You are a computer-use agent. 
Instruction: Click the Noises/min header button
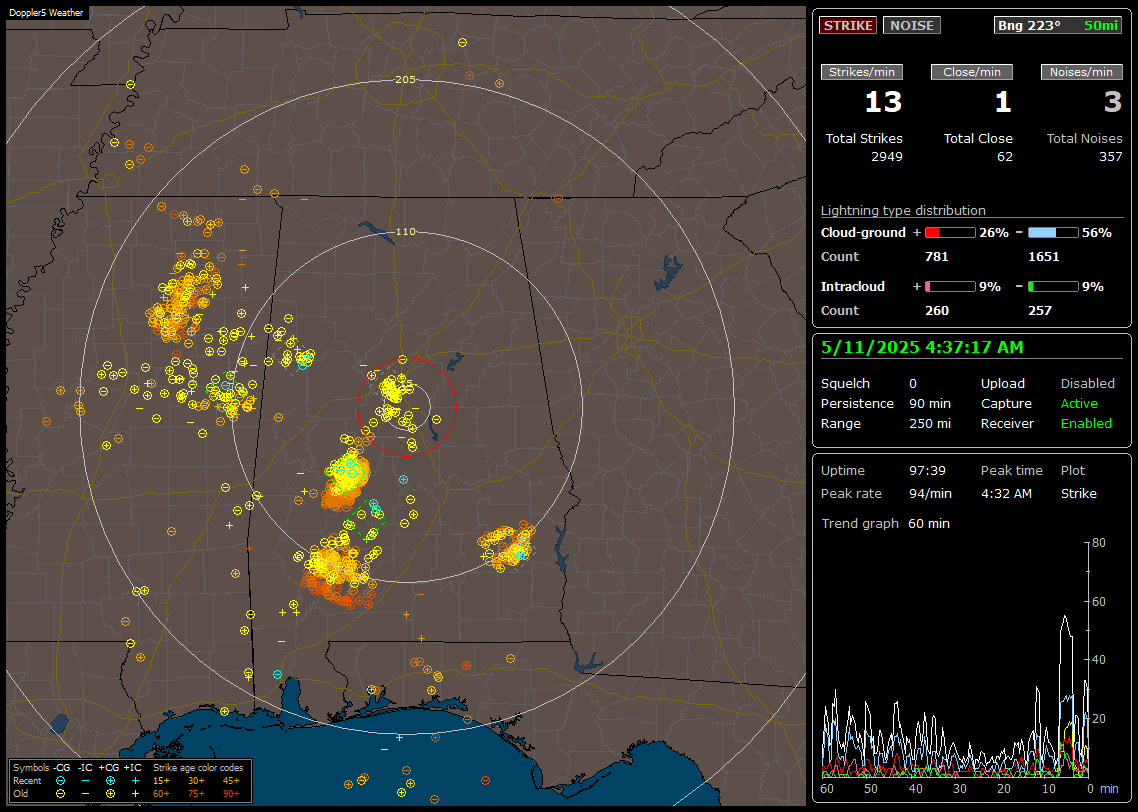pos(1081,72)
